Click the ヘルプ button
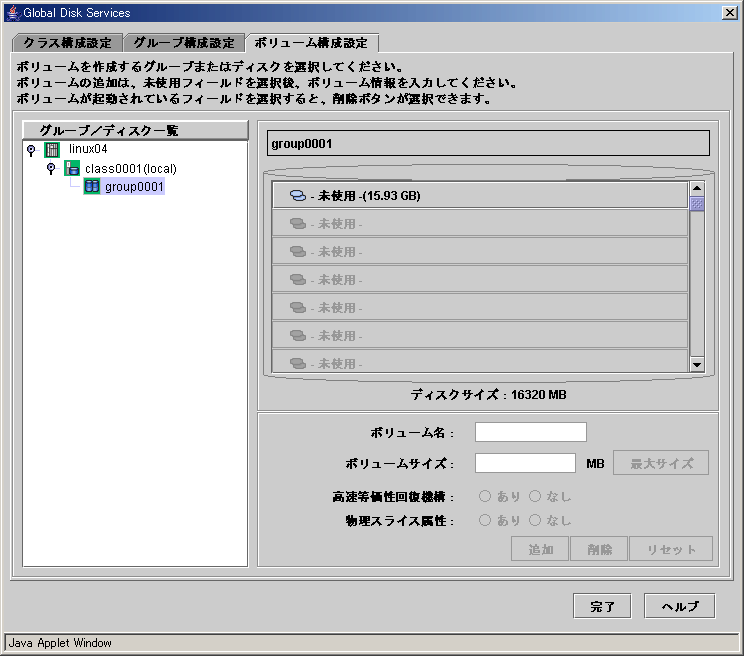Viewport: 744px width, 656px height. [x=679, y=606]
